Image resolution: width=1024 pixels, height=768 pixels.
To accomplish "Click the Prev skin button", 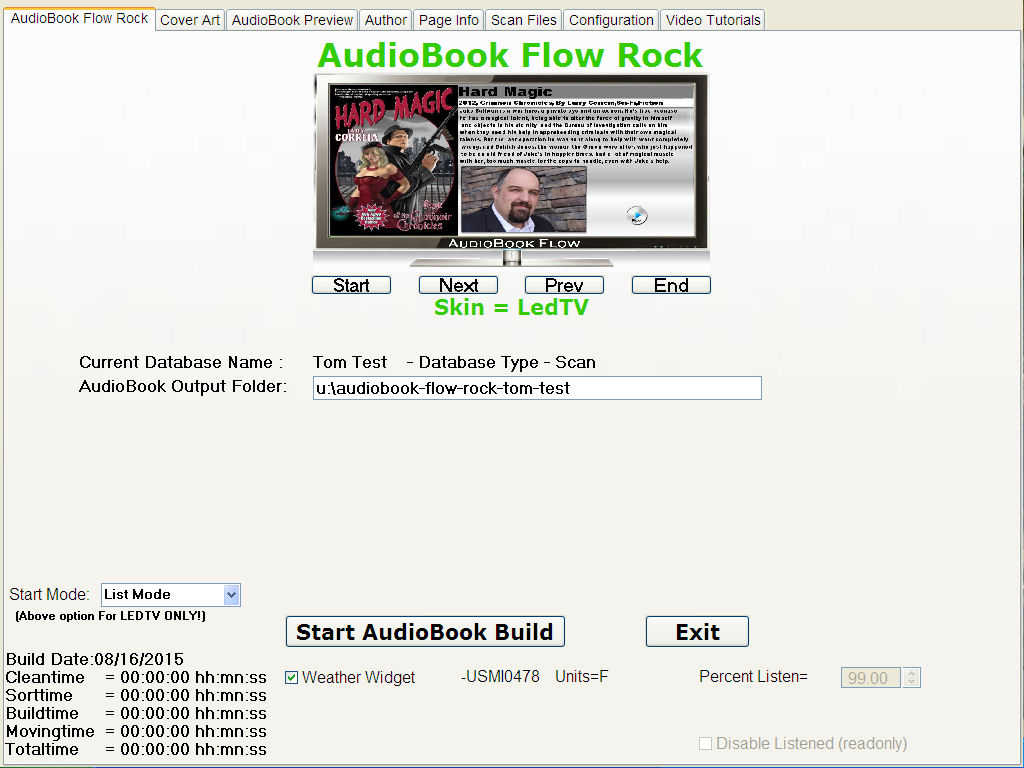I will (564, 285).
